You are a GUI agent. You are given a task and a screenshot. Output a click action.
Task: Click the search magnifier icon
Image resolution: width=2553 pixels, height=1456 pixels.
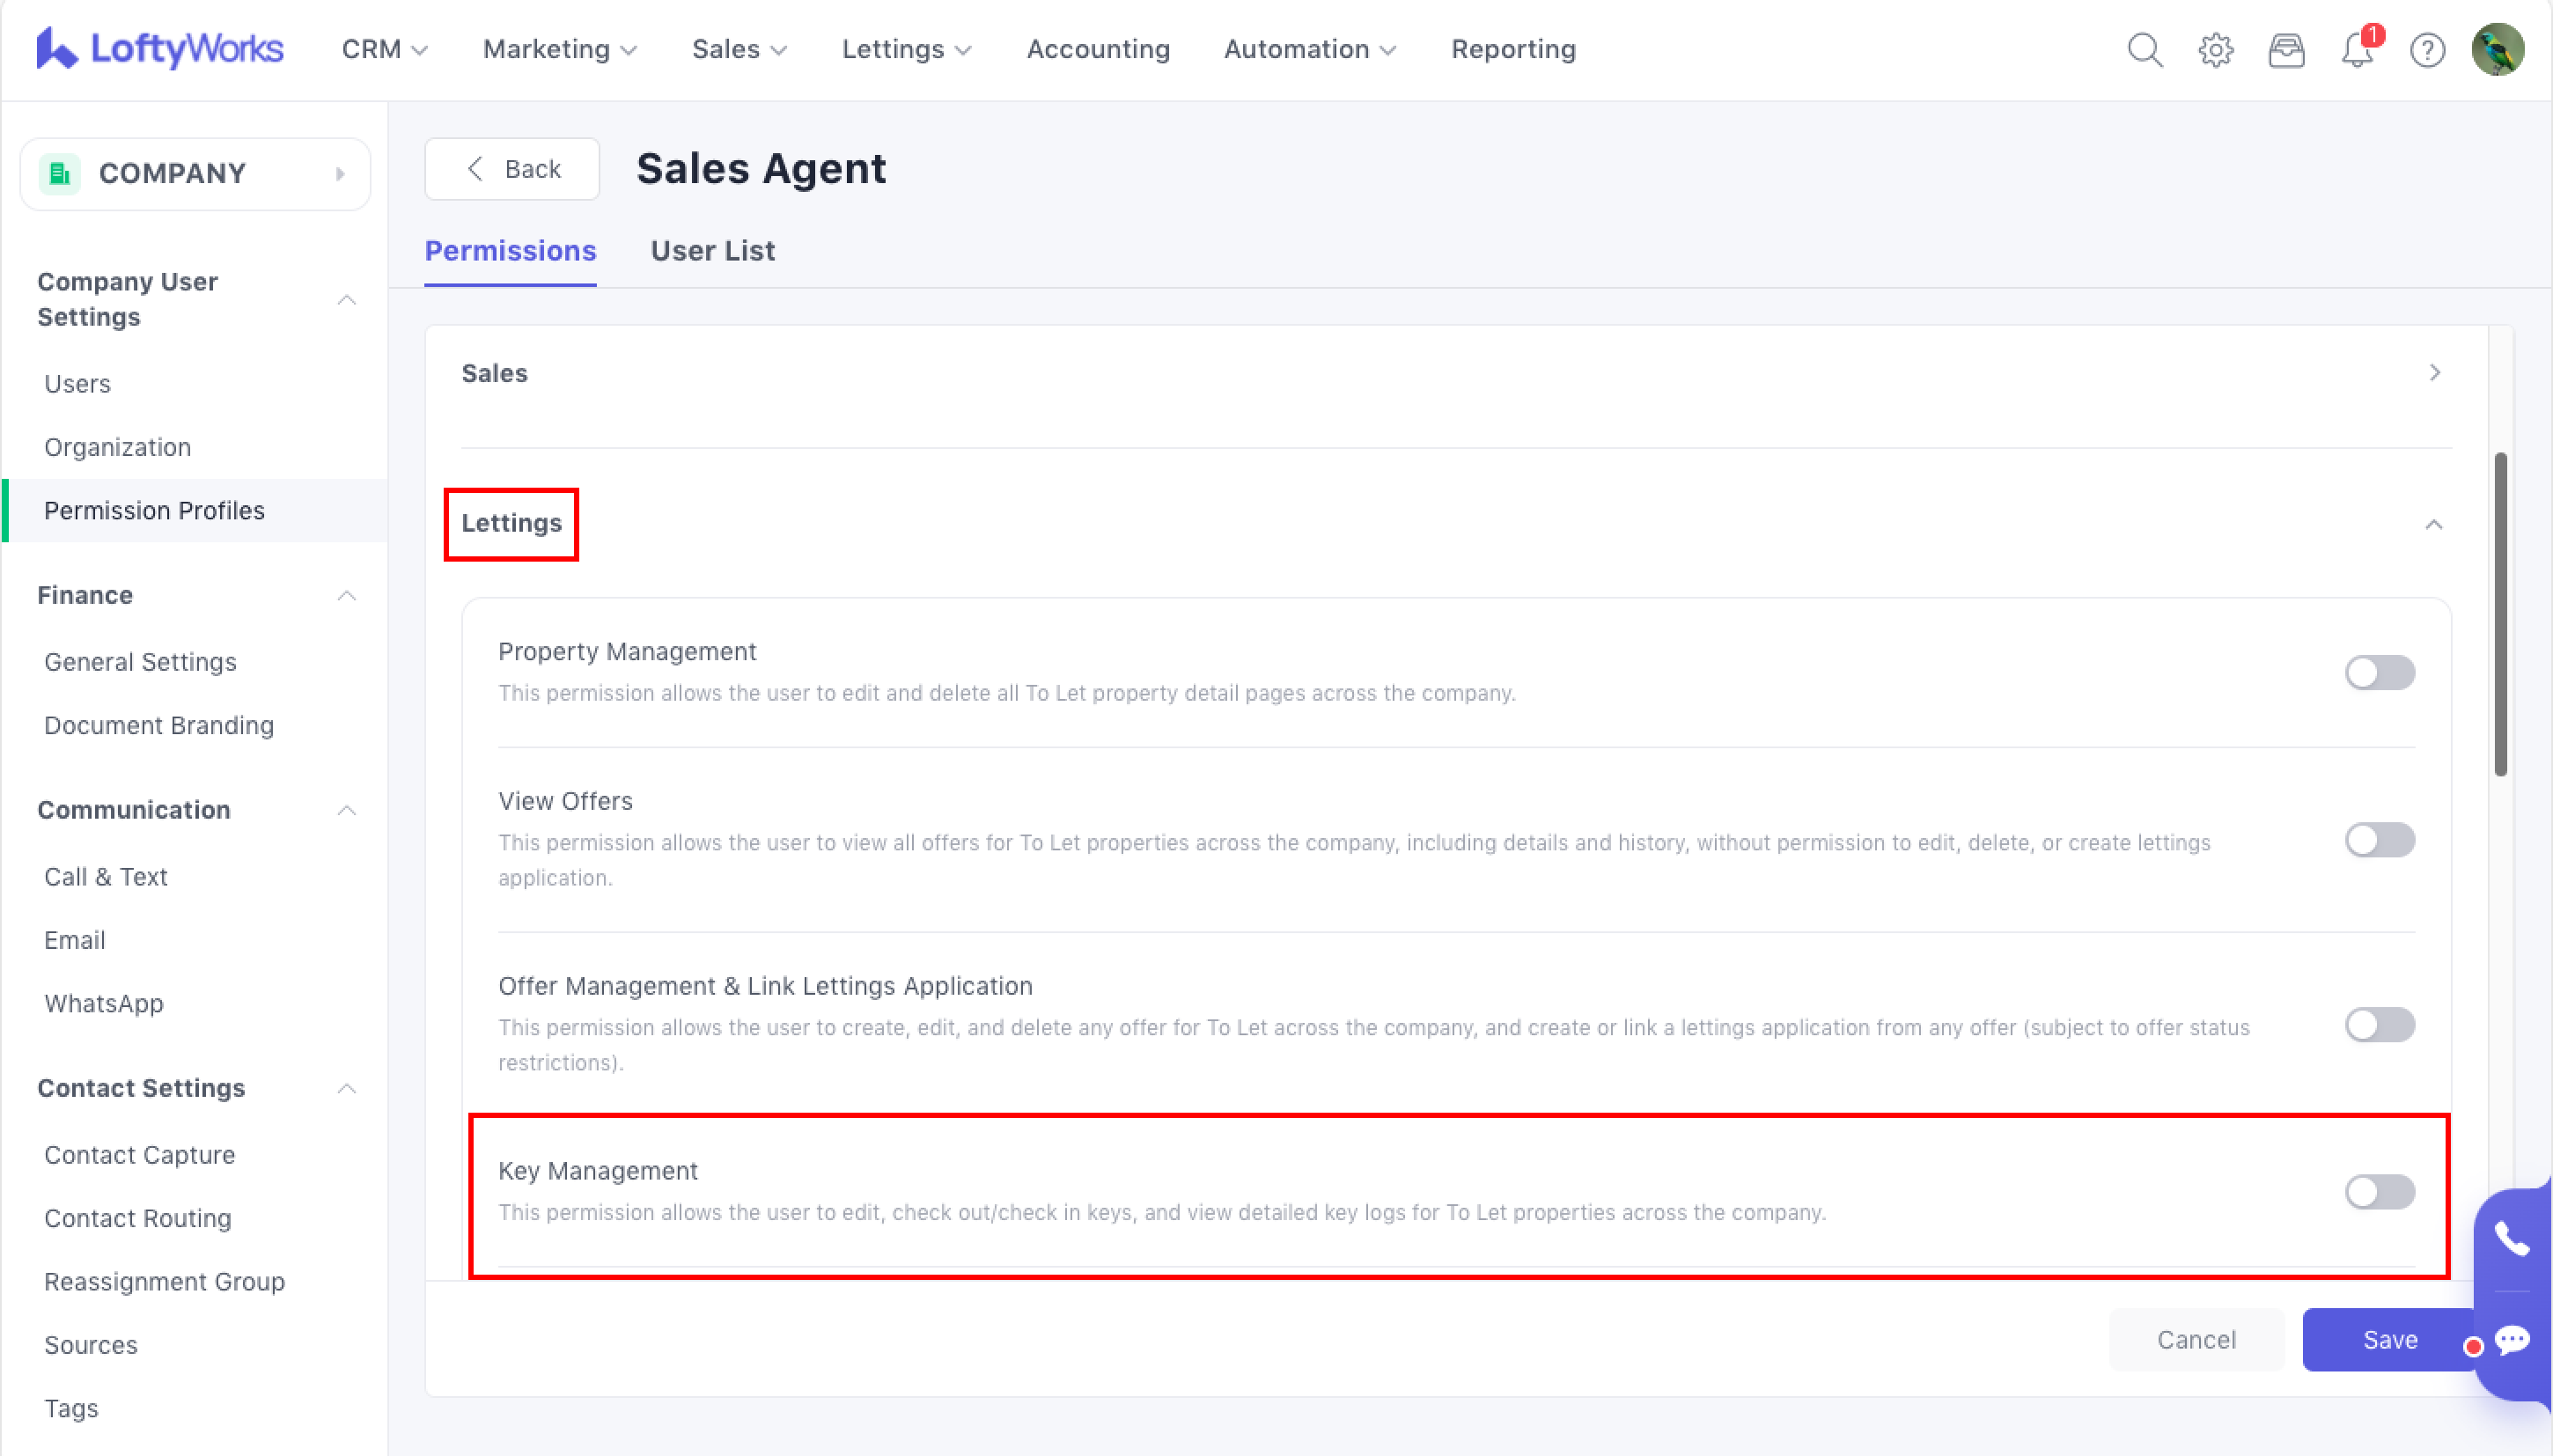2144,49
